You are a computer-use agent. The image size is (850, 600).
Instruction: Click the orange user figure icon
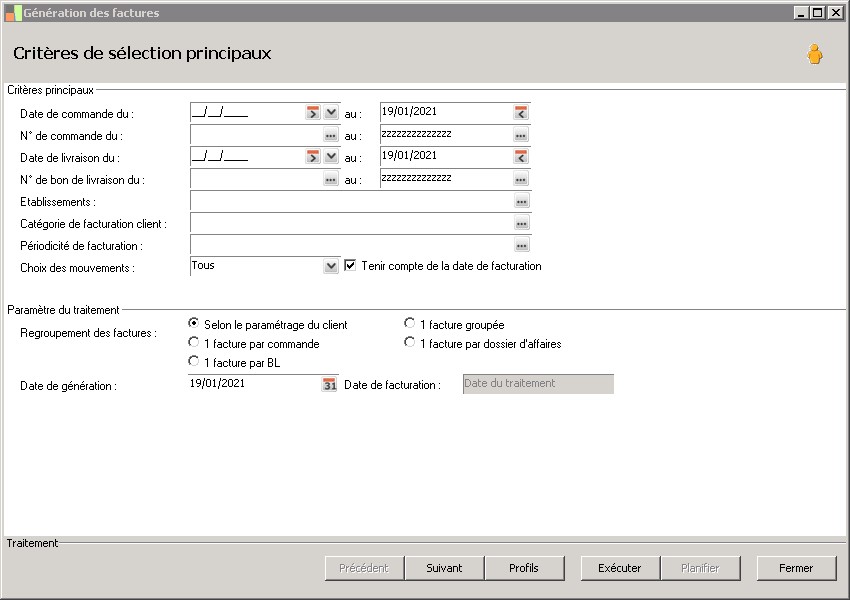coord(814,54)
